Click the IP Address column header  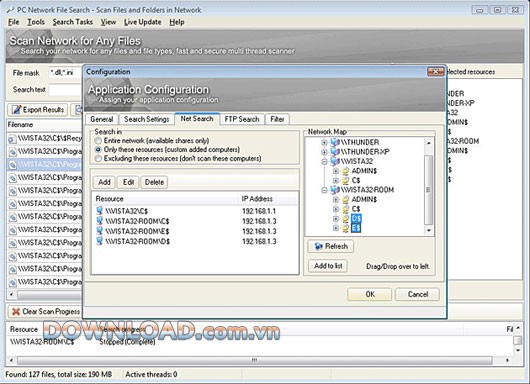[268, 199]
